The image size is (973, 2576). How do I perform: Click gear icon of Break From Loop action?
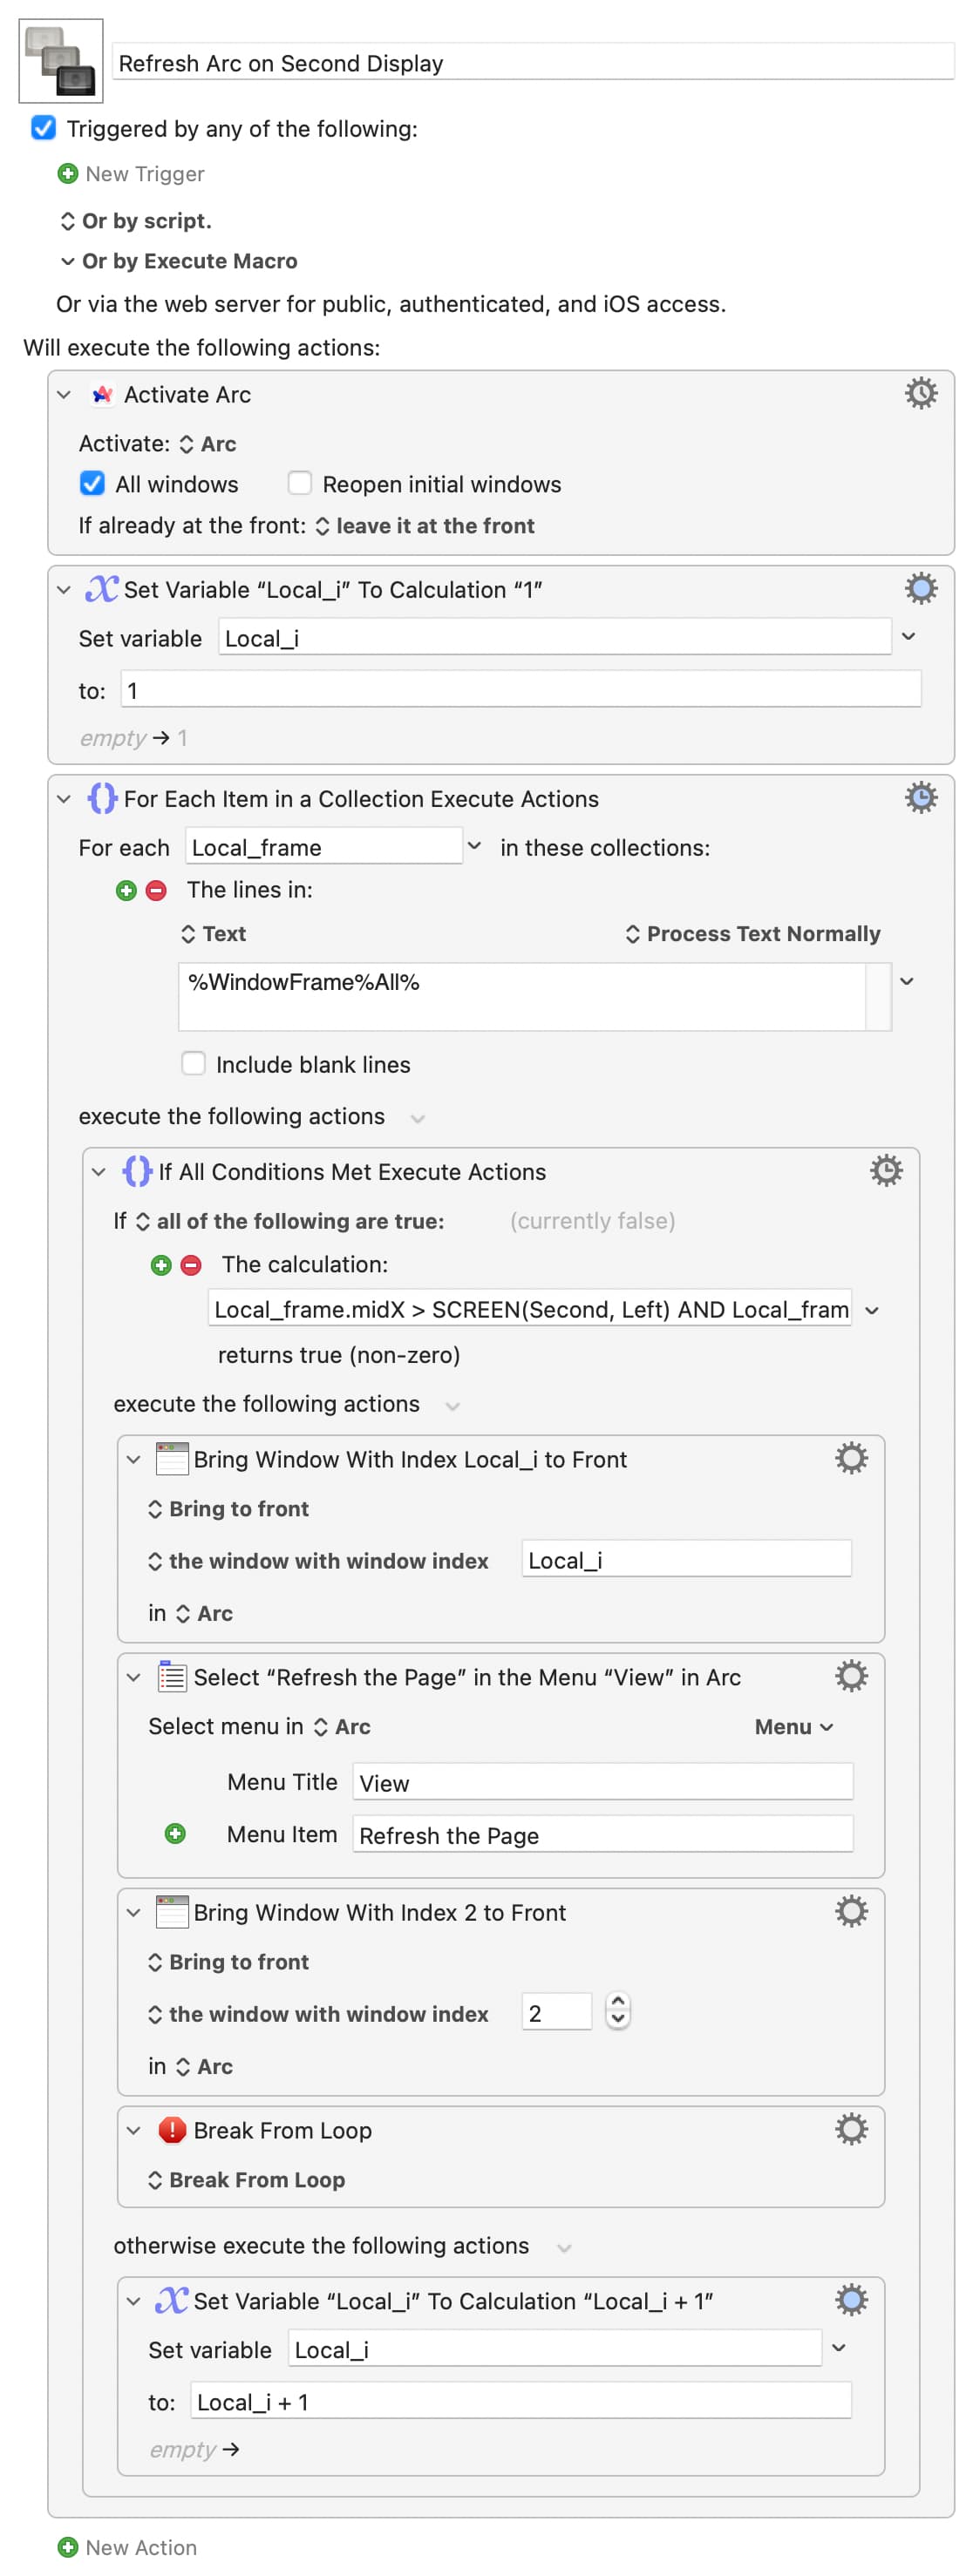[850, 2128]
